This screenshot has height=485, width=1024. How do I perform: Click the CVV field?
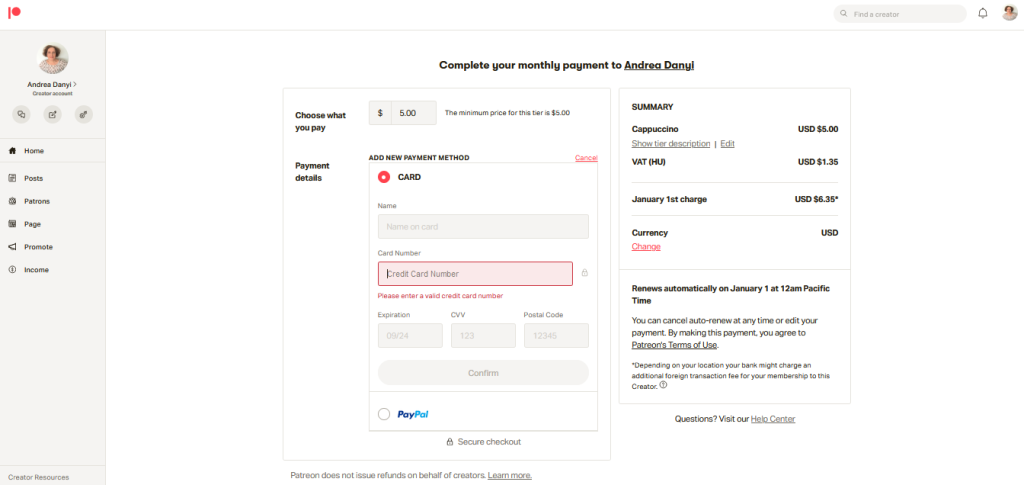[483, 336]
